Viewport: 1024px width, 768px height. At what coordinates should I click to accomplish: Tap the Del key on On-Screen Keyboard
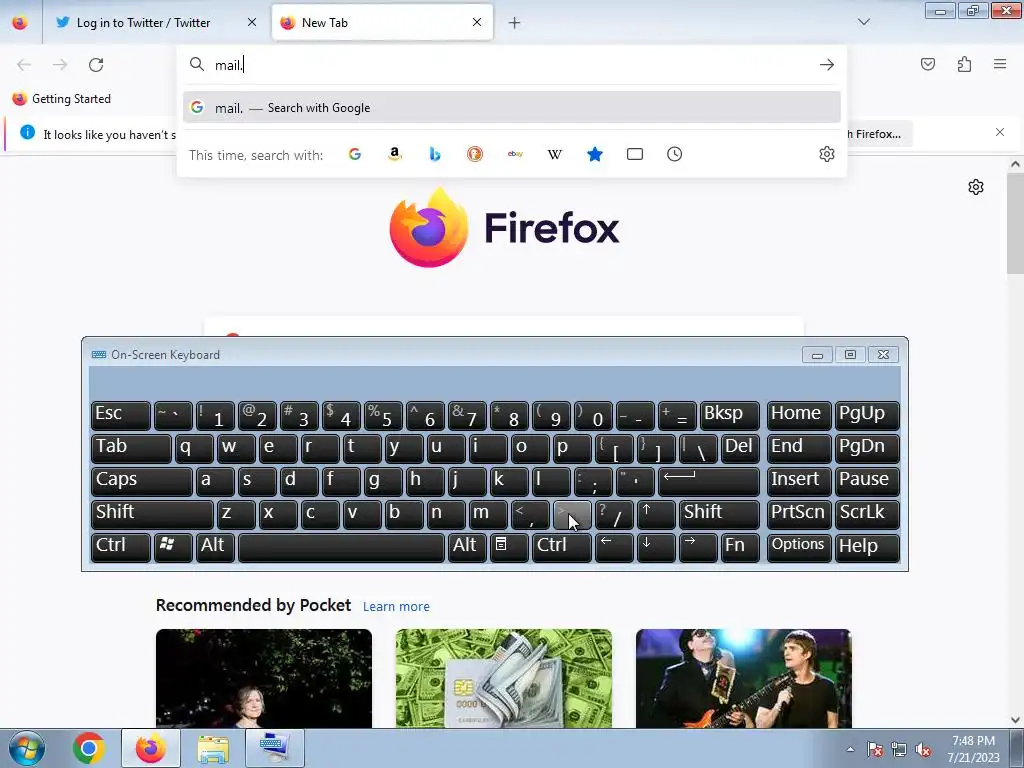pyautogui.click(x=740, y=448)
